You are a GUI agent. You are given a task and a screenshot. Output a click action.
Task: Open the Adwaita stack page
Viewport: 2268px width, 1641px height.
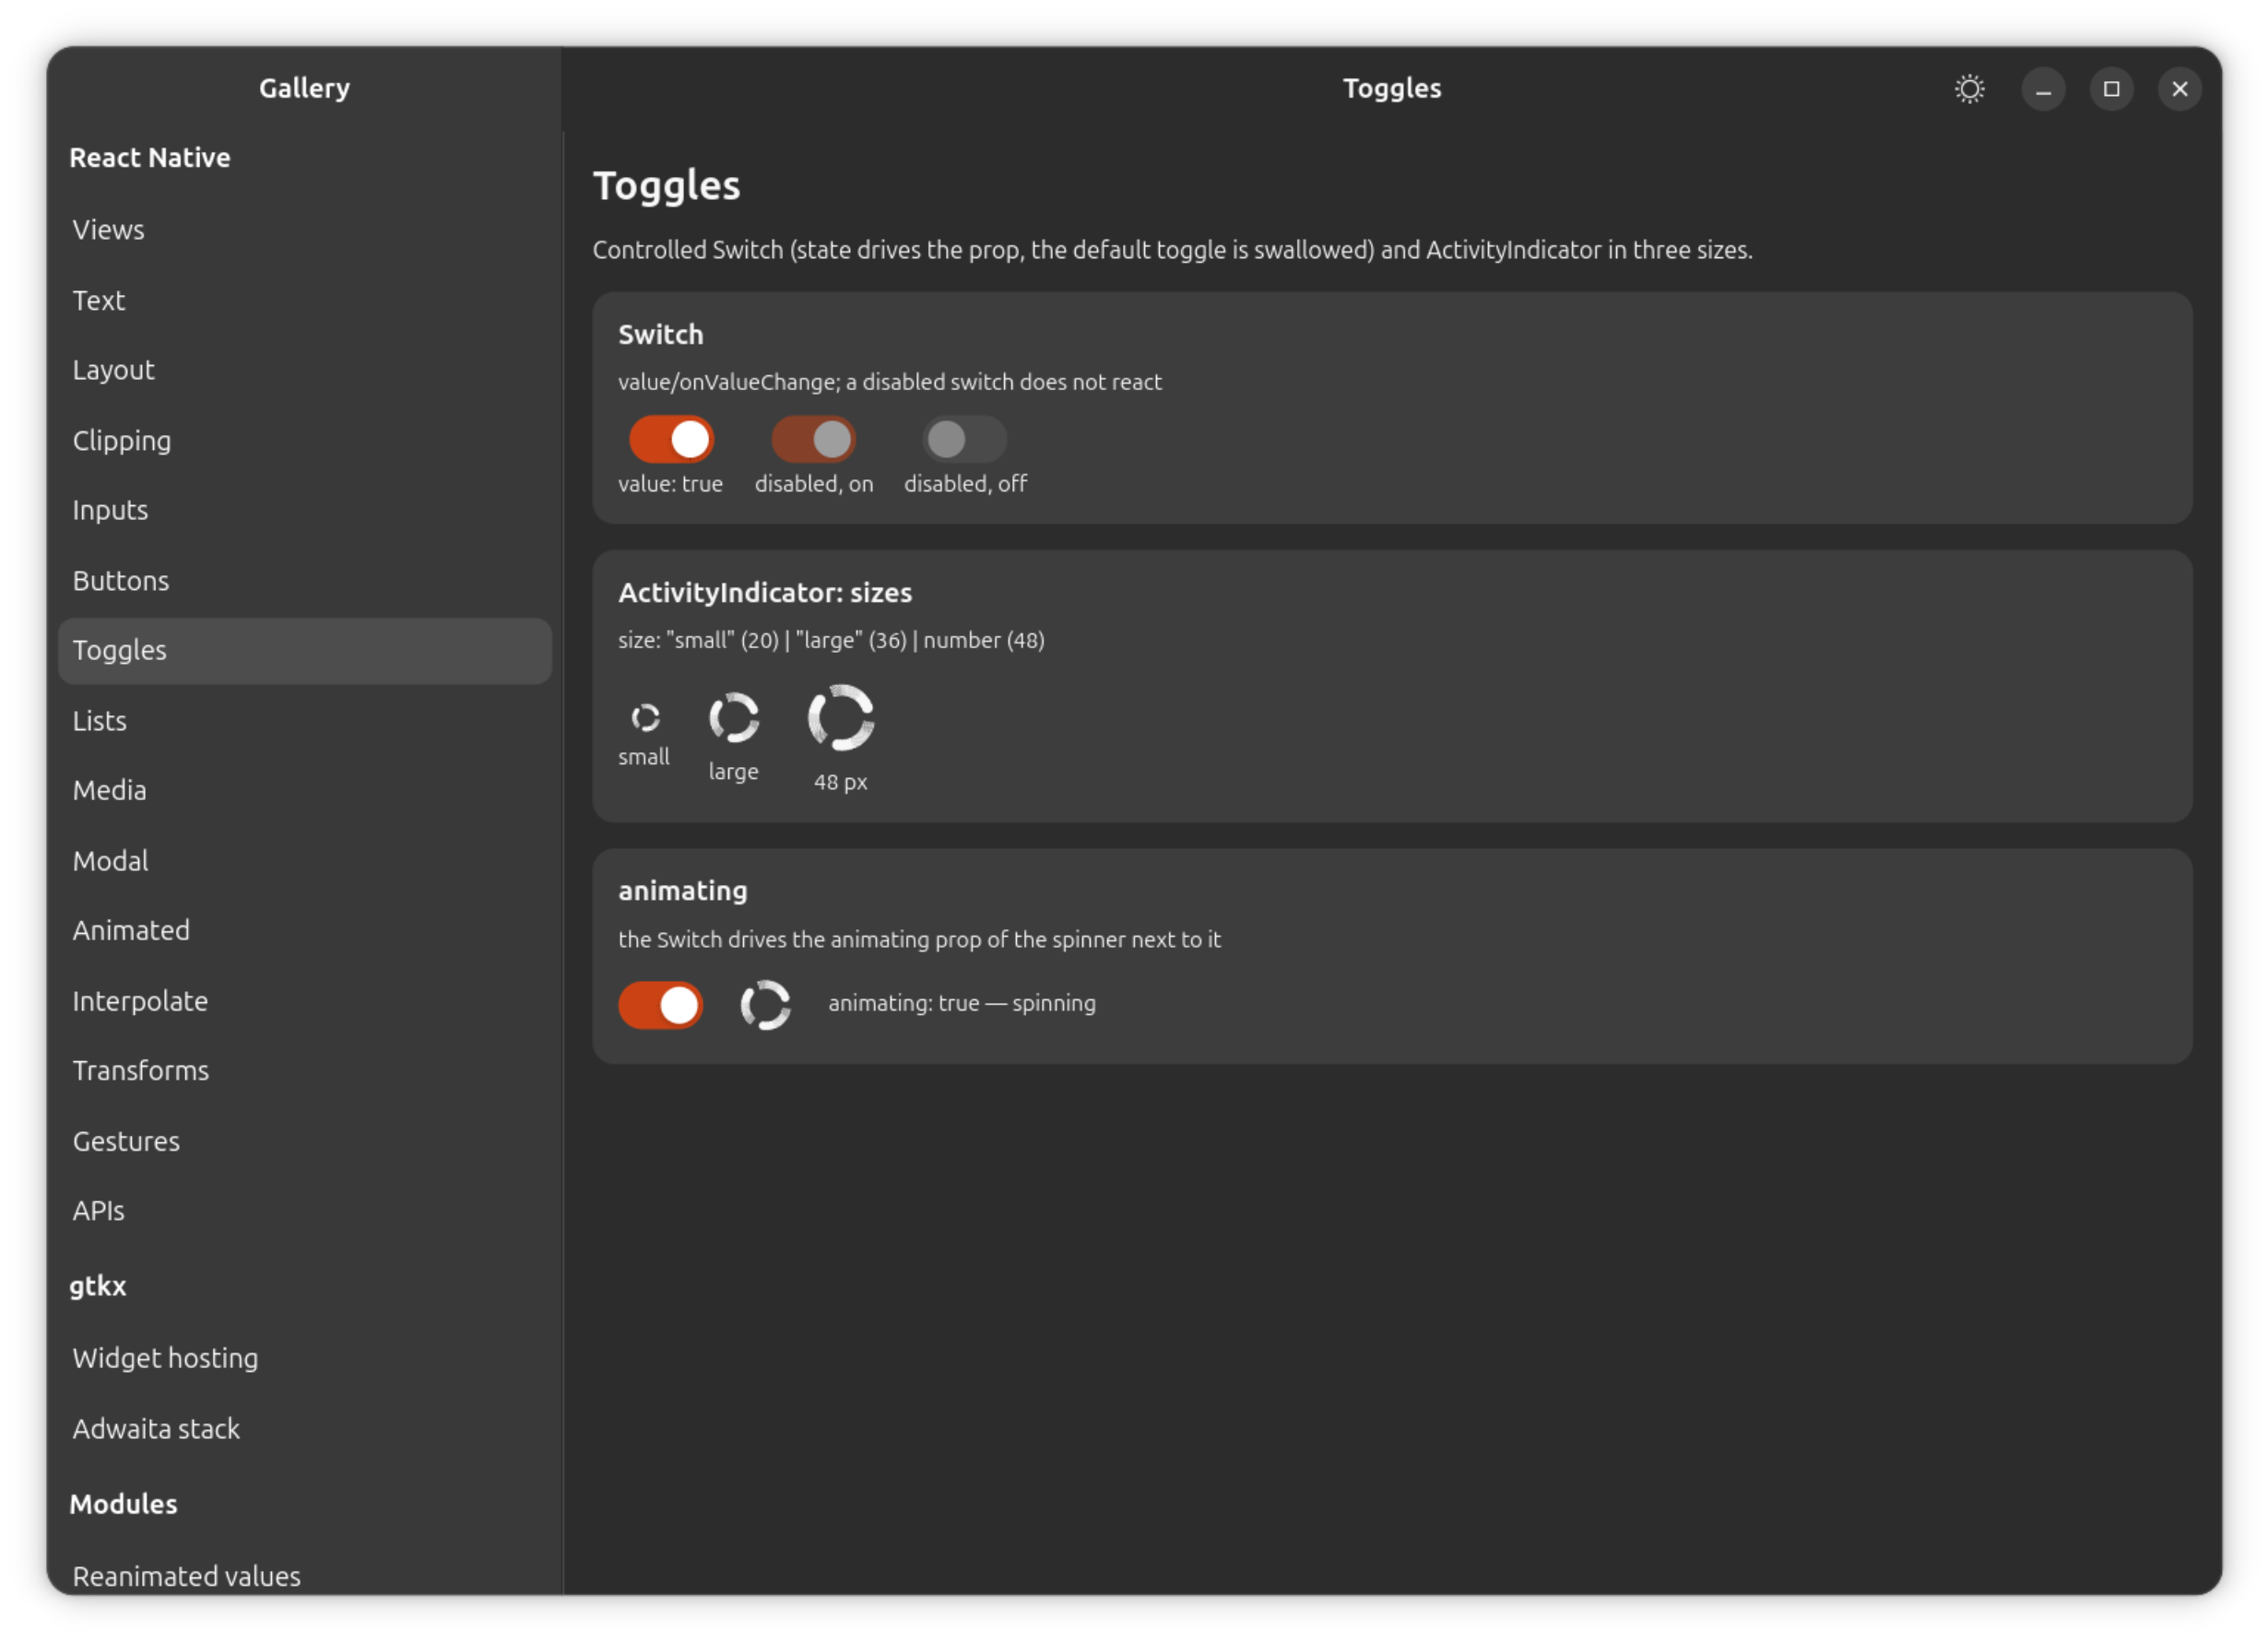click(305, 1428)
